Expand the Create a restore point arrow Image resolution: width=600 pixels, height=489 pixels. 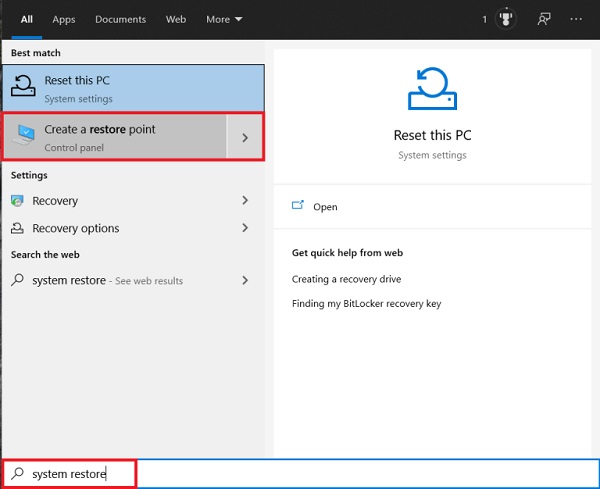click(x=245, y=137)
